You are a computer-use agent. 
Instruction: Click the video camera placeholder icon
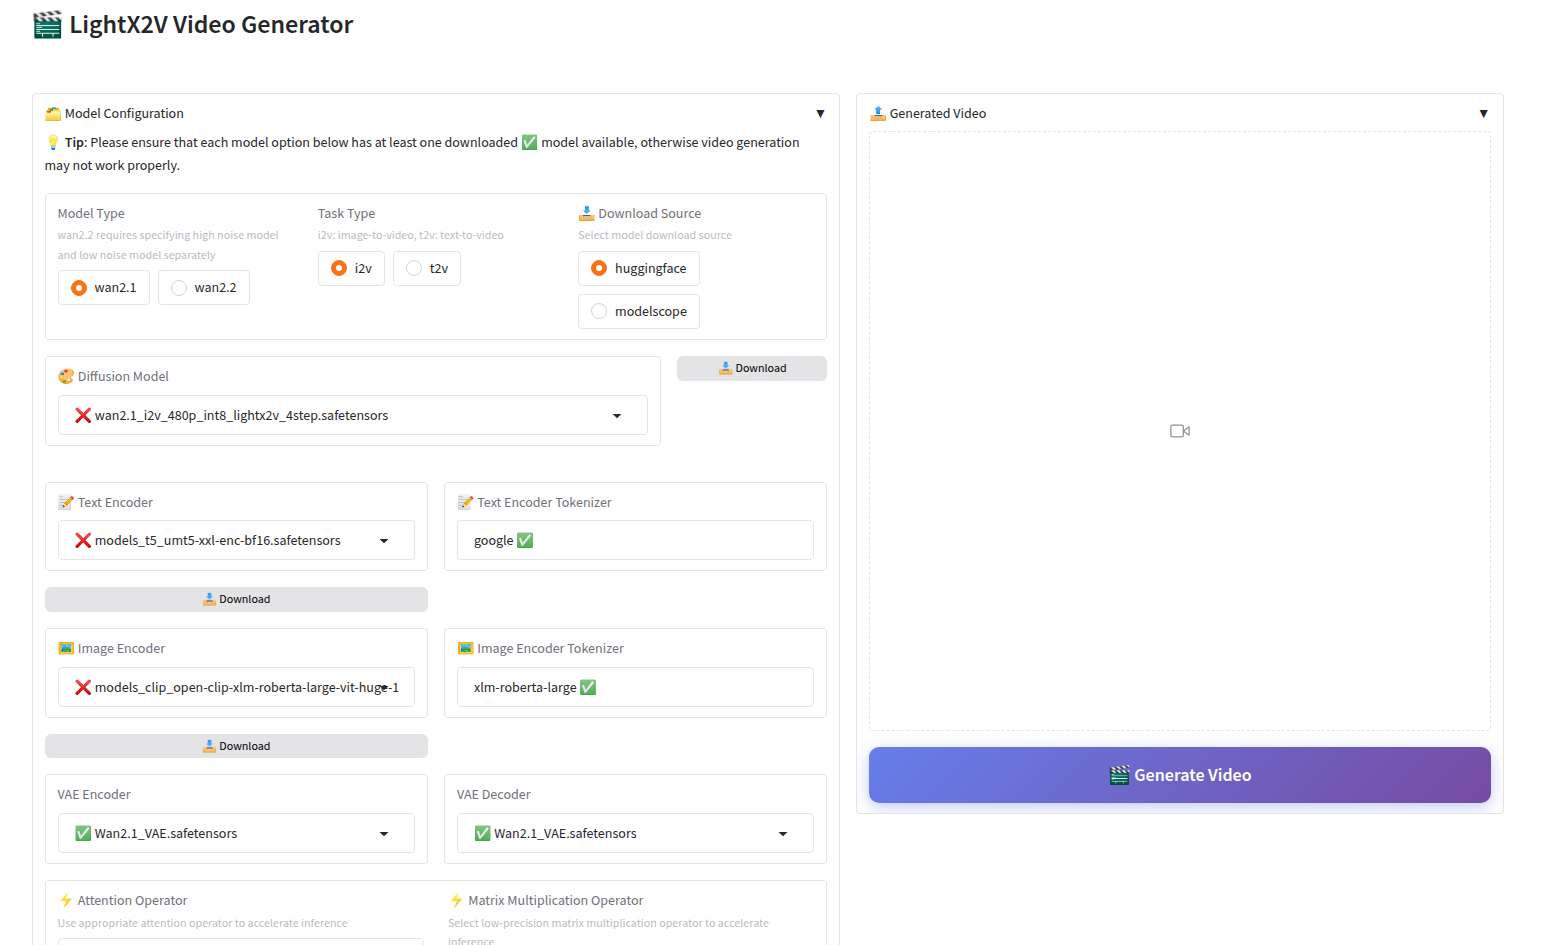[x=1179, y=431]
